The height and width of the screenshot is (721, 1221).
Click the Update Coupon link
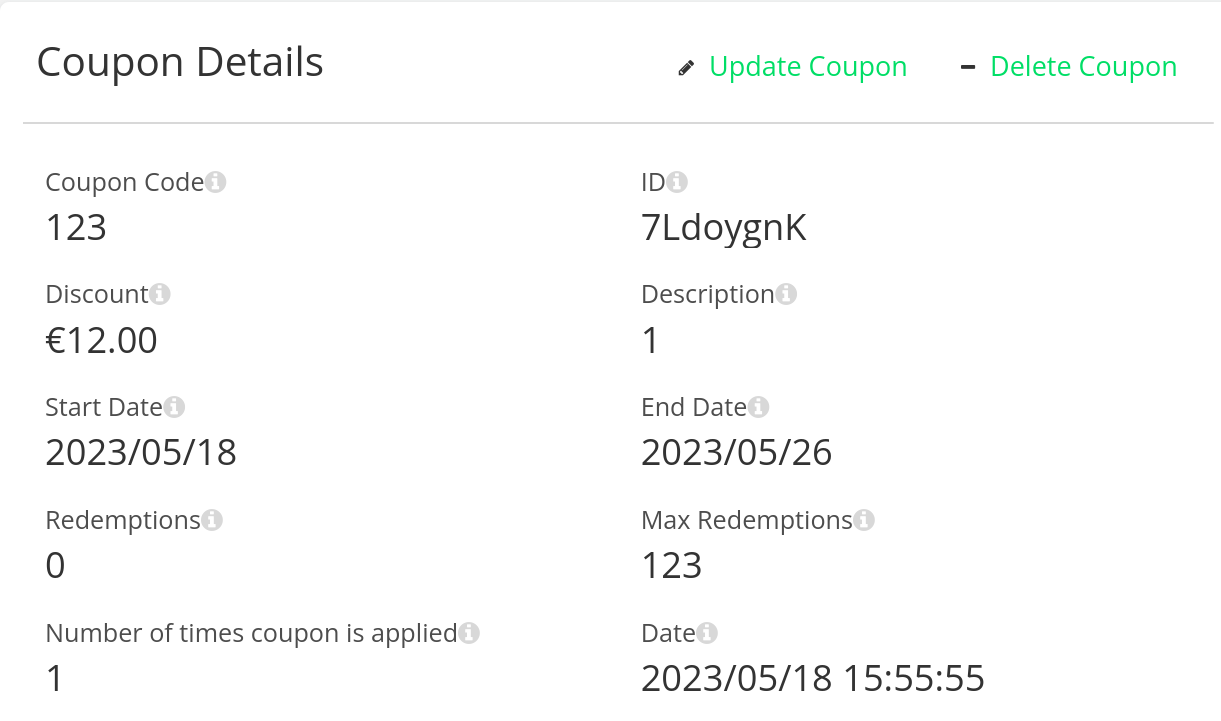[807, 66]
